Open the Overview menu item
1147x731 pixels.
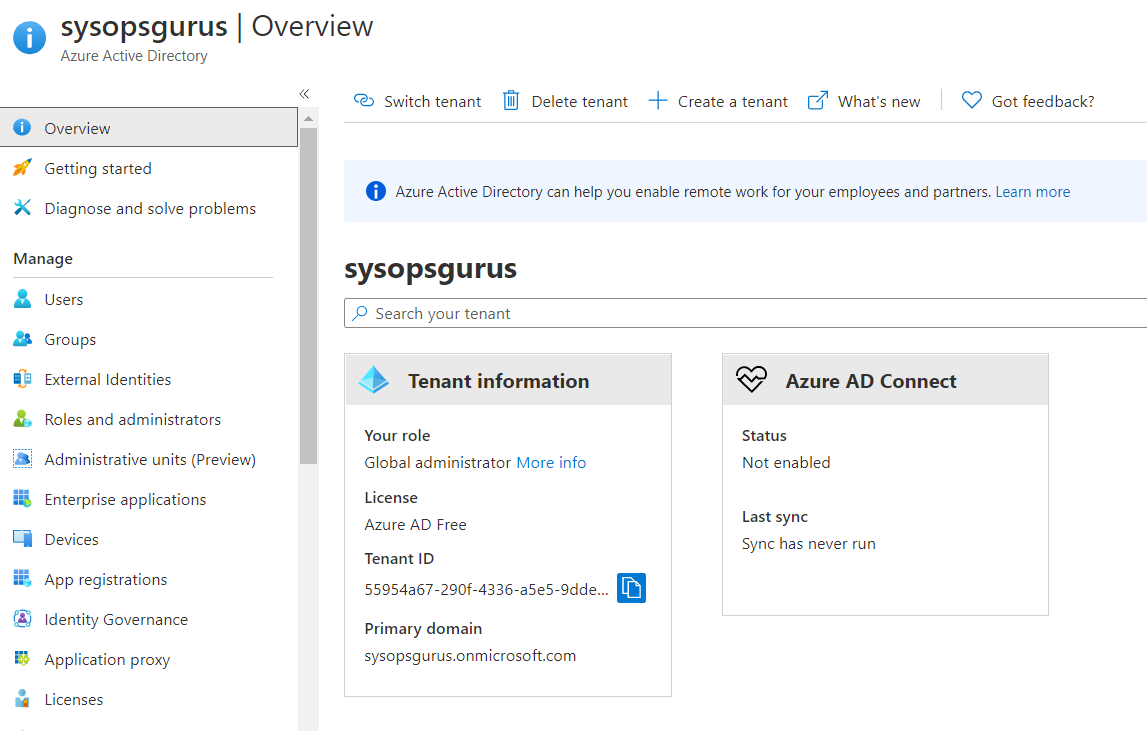coord(148,127)
